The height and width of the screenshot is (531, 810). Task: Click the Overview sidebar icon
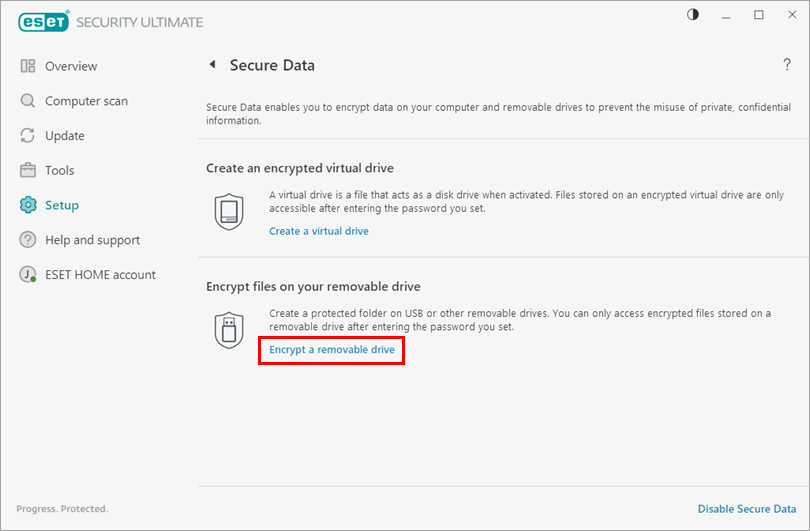(x=28, y=66)
